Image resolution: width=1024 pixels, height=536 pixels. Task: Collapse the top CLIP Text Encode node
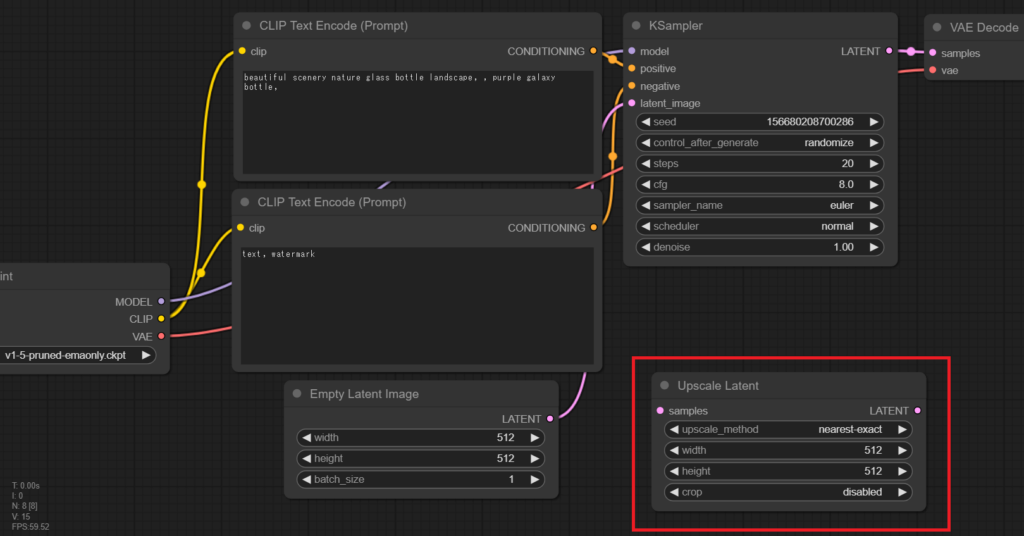coord(245,26)
